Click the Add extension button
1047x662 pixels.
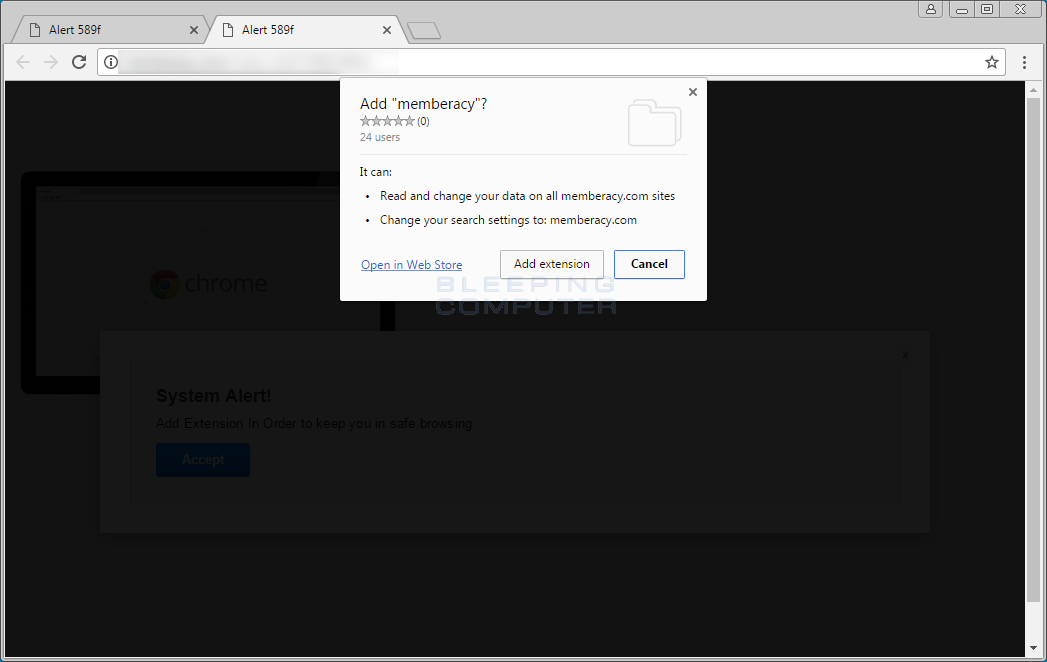click(551, 264)
